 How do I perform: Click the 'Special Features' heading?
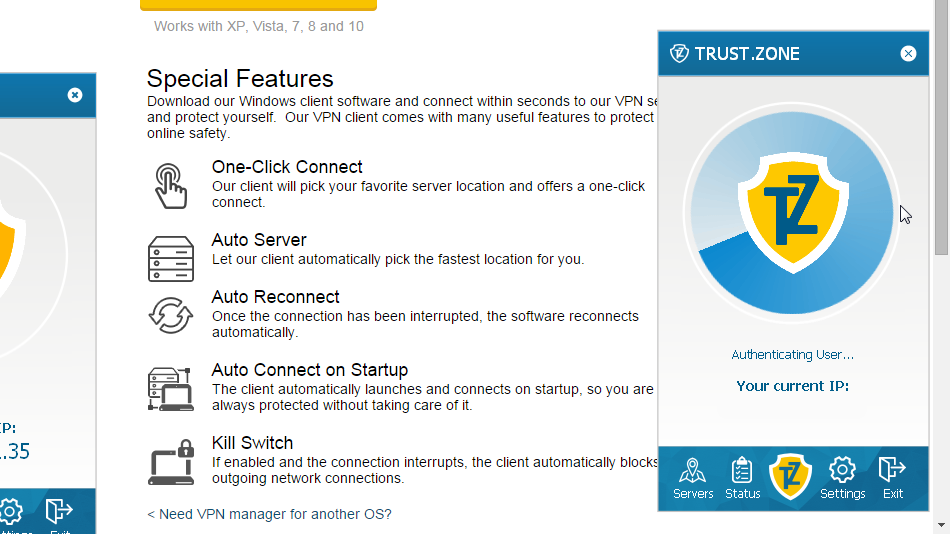(240, 79)
